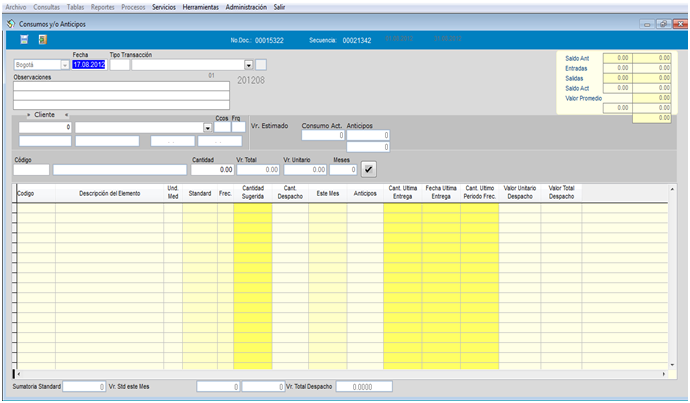Open the Reportes menu
This screenshot has width=690, height=403.
[103, 7]
